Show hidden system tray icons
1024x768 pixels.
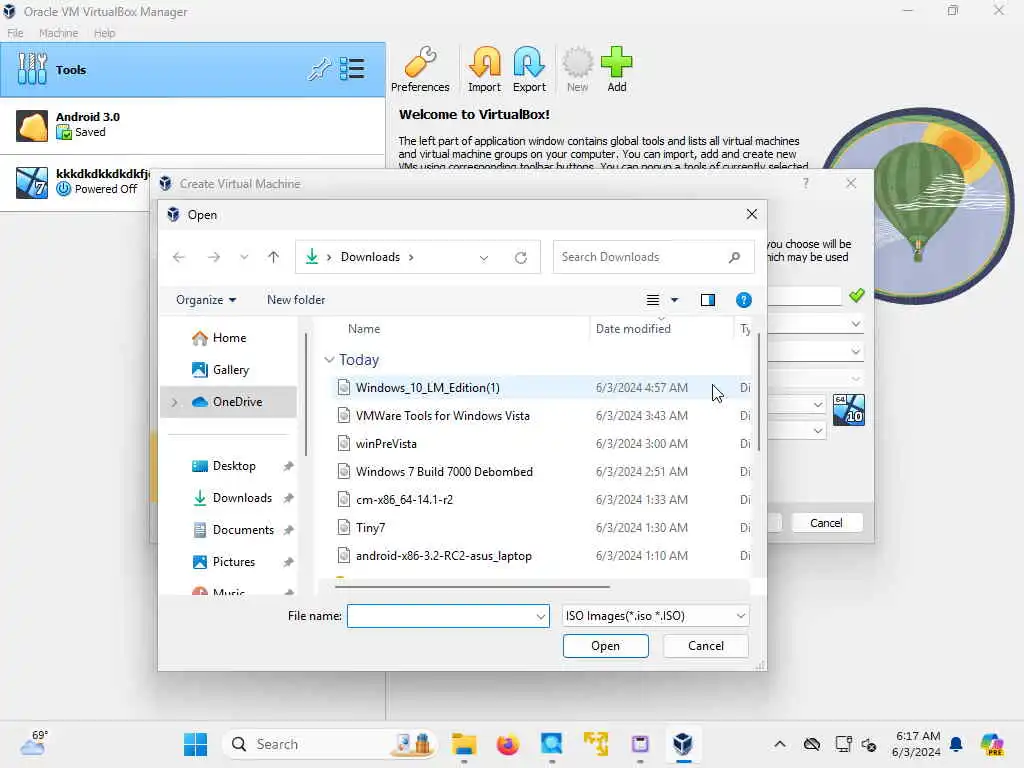click(780, 744)
